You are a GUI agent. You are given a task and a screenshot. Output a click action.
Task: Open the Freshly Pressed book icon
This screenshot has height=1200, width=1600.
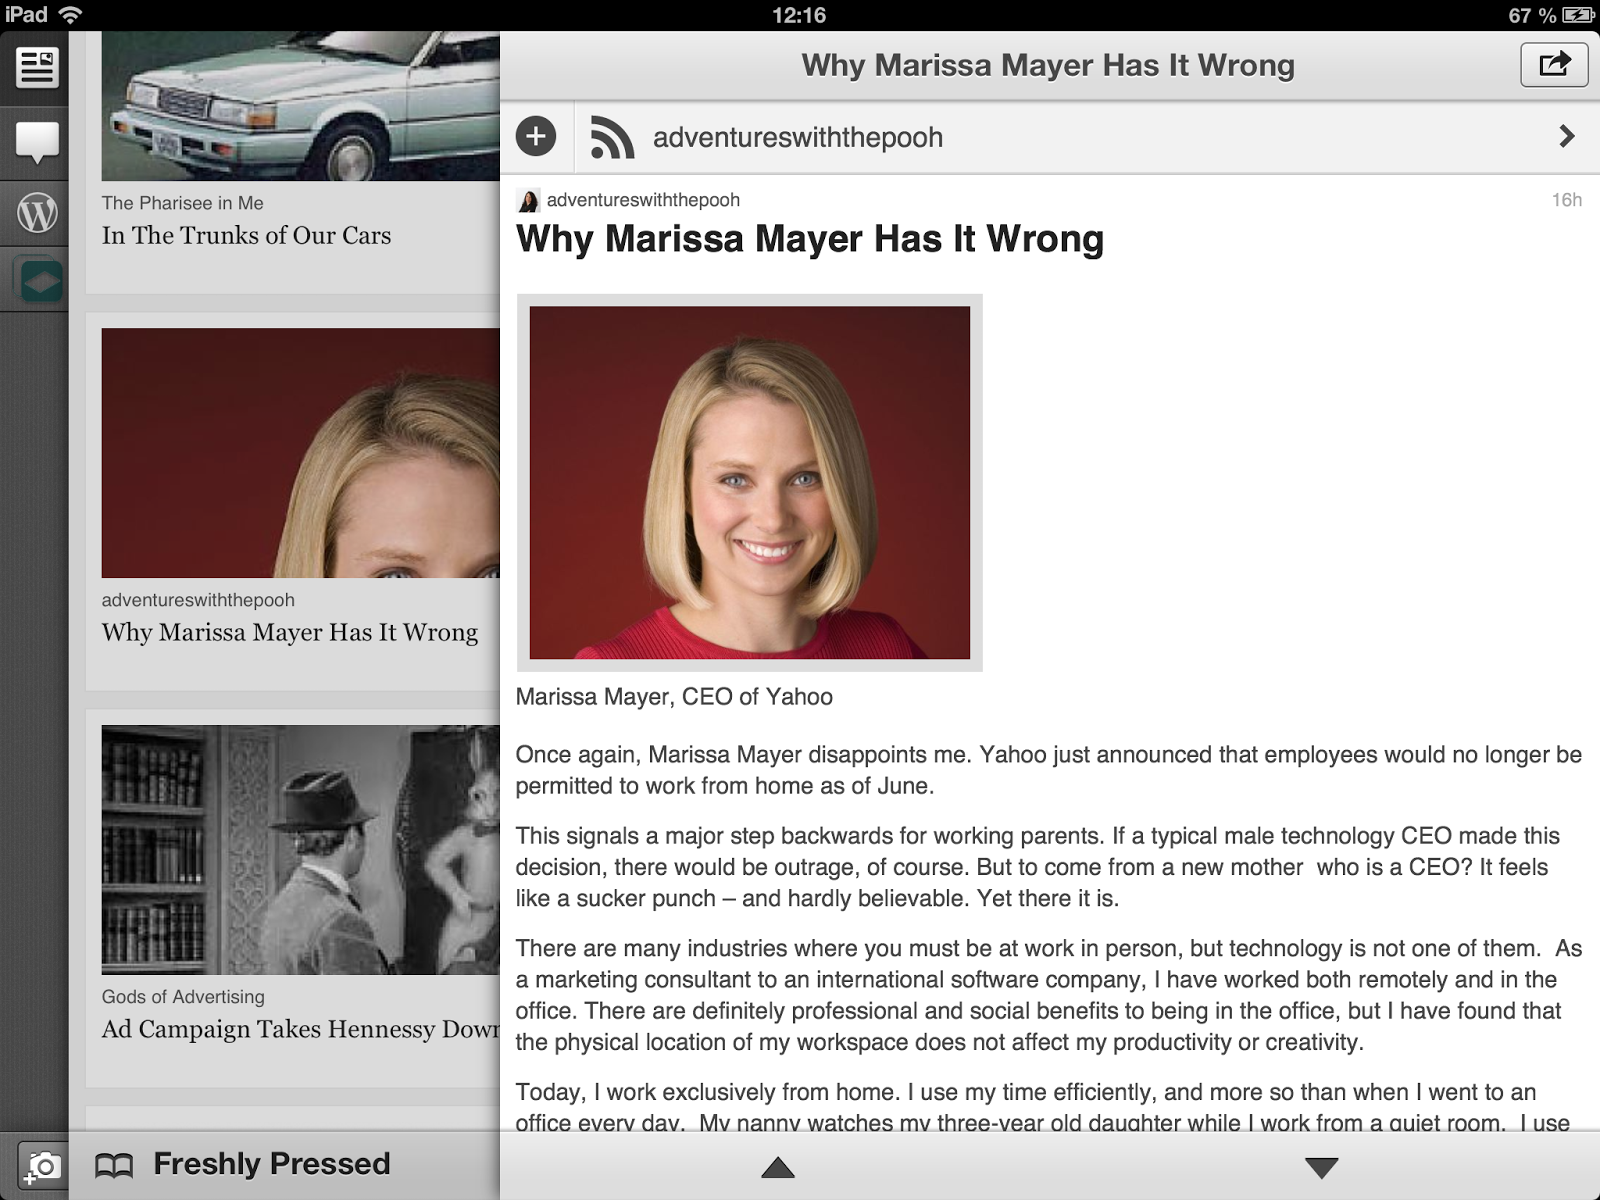click(114, 1165)
